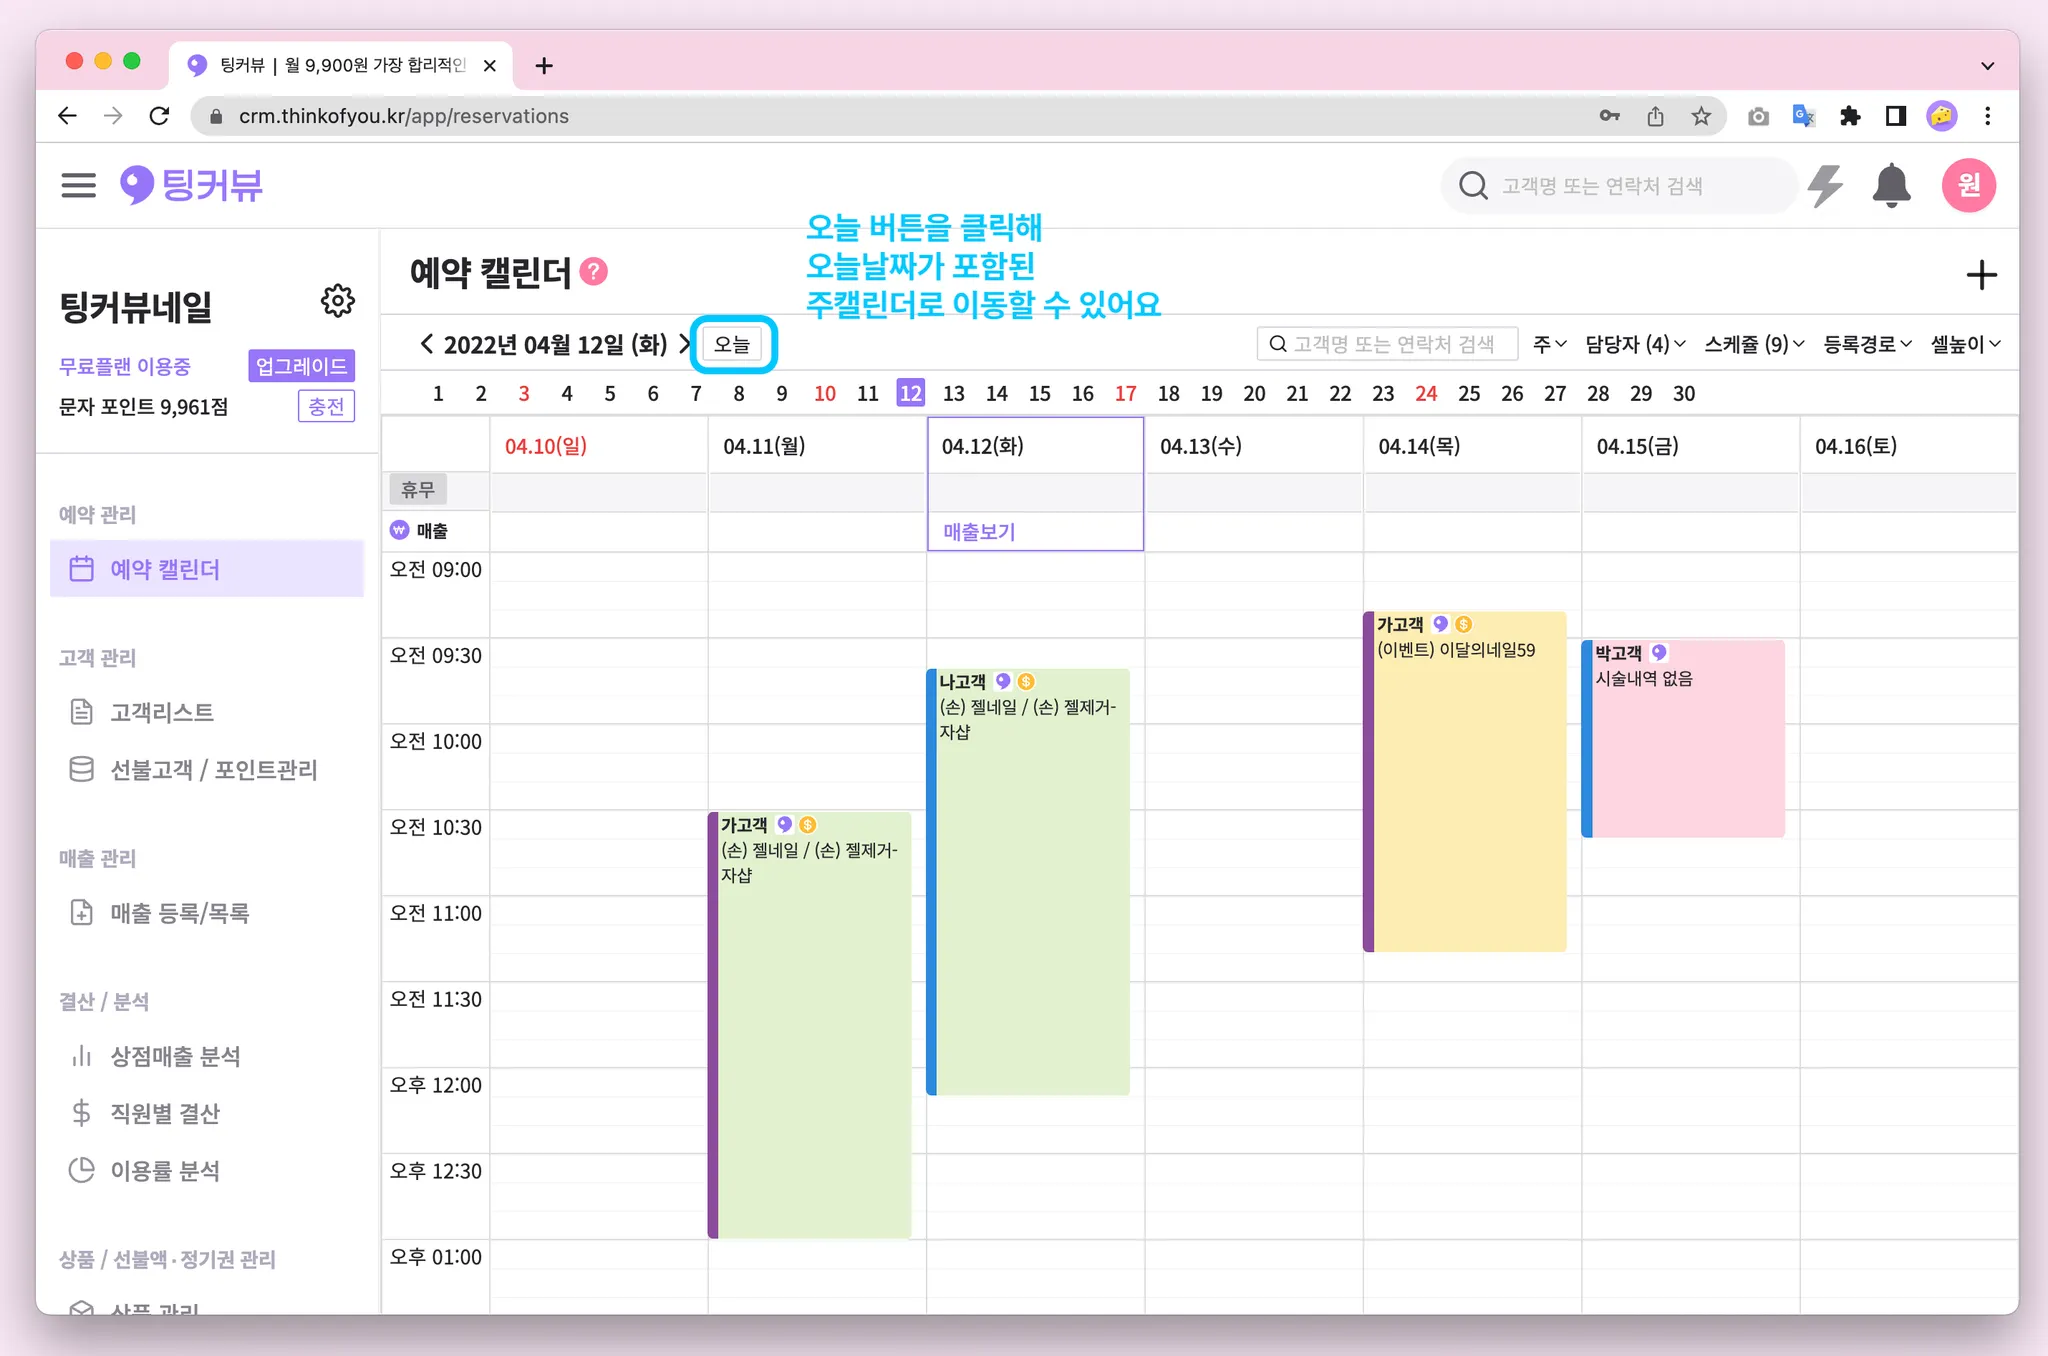The width and height of the screenshot is (2048, 1356).
Task: Click the 오늘 button
Action: click(x=732, y=345)
